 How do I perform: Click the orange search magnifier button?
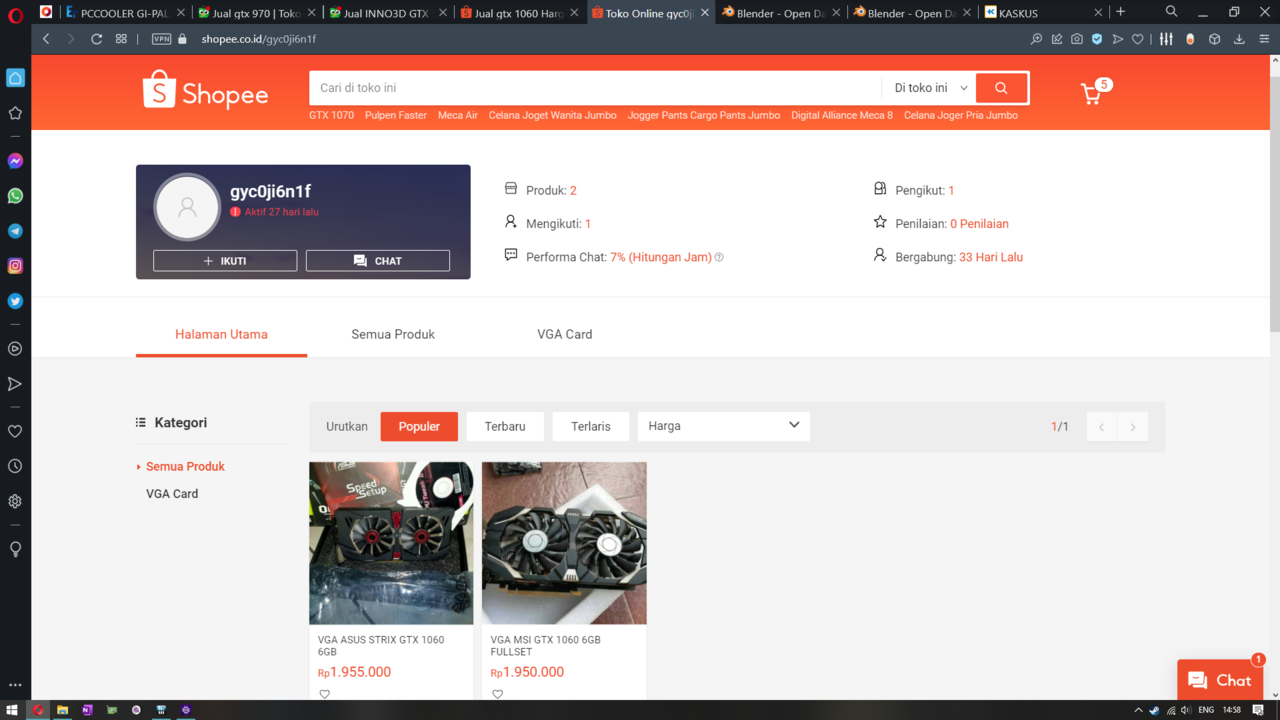1001,88
